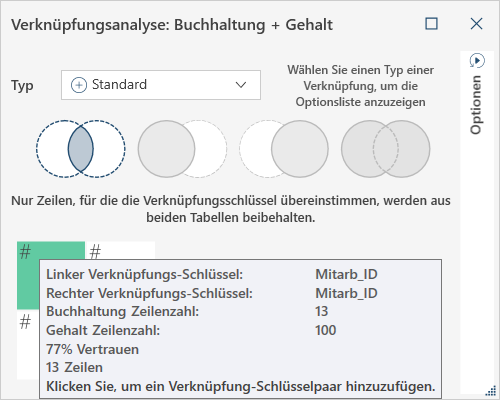Click the "77% Vertrauen" tooltip line
This screenshot has height=400, width=500.
click(92, 349)
